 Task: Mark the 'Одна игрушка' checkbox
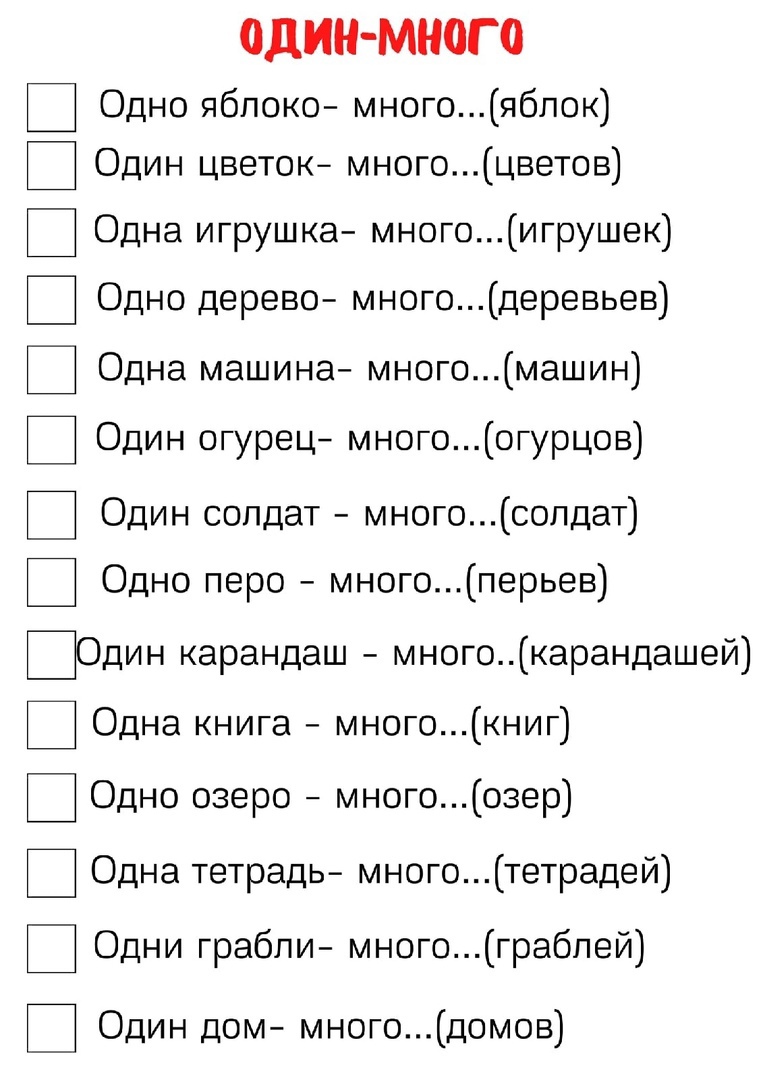click(x=51, y=233)
